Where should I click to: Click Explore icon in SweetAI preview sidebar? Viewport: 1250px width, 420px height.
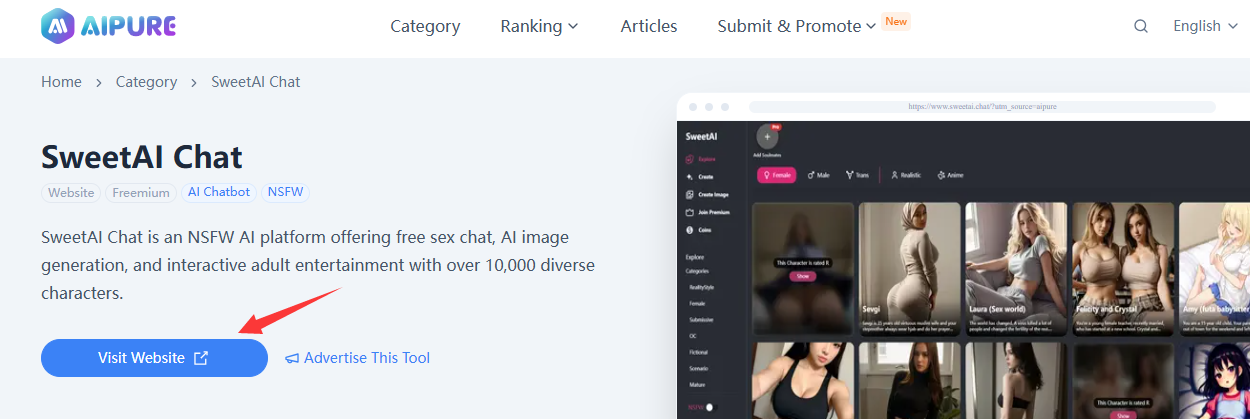(x=689, y=159)
